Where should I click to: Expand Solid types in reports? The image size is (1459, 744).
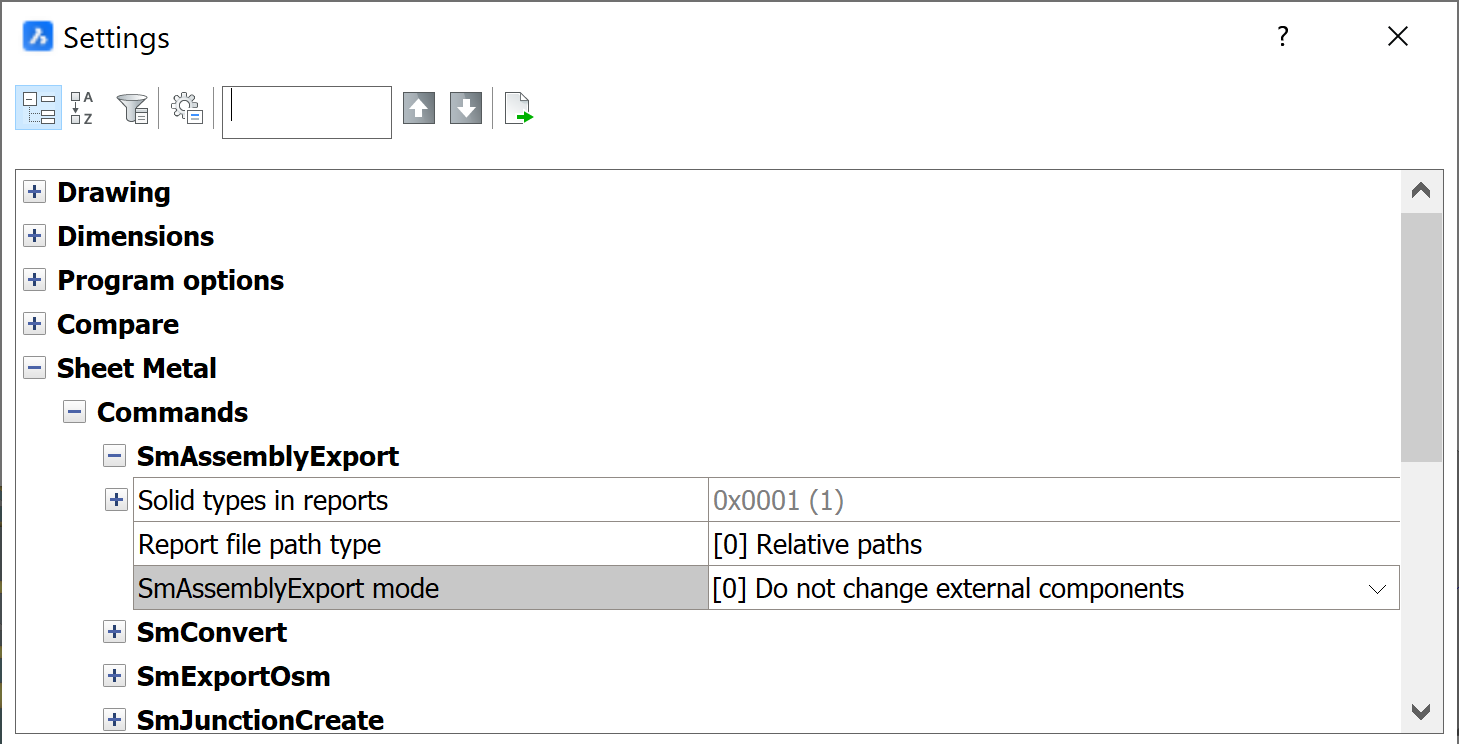pyautogui.click(x=115, y=500)
